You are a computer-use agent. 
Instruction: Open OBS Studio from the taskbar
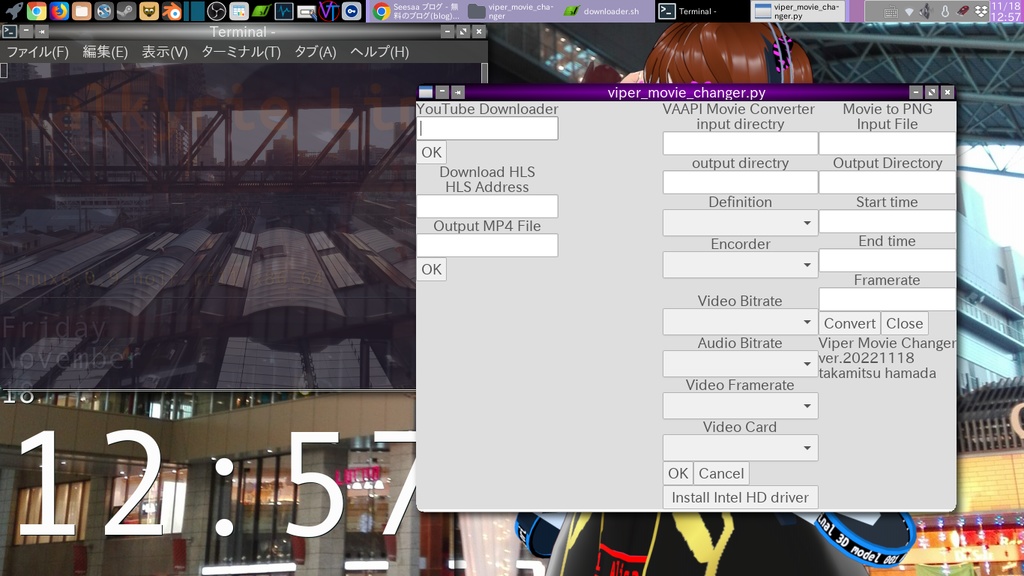click(x=215, y=13)
